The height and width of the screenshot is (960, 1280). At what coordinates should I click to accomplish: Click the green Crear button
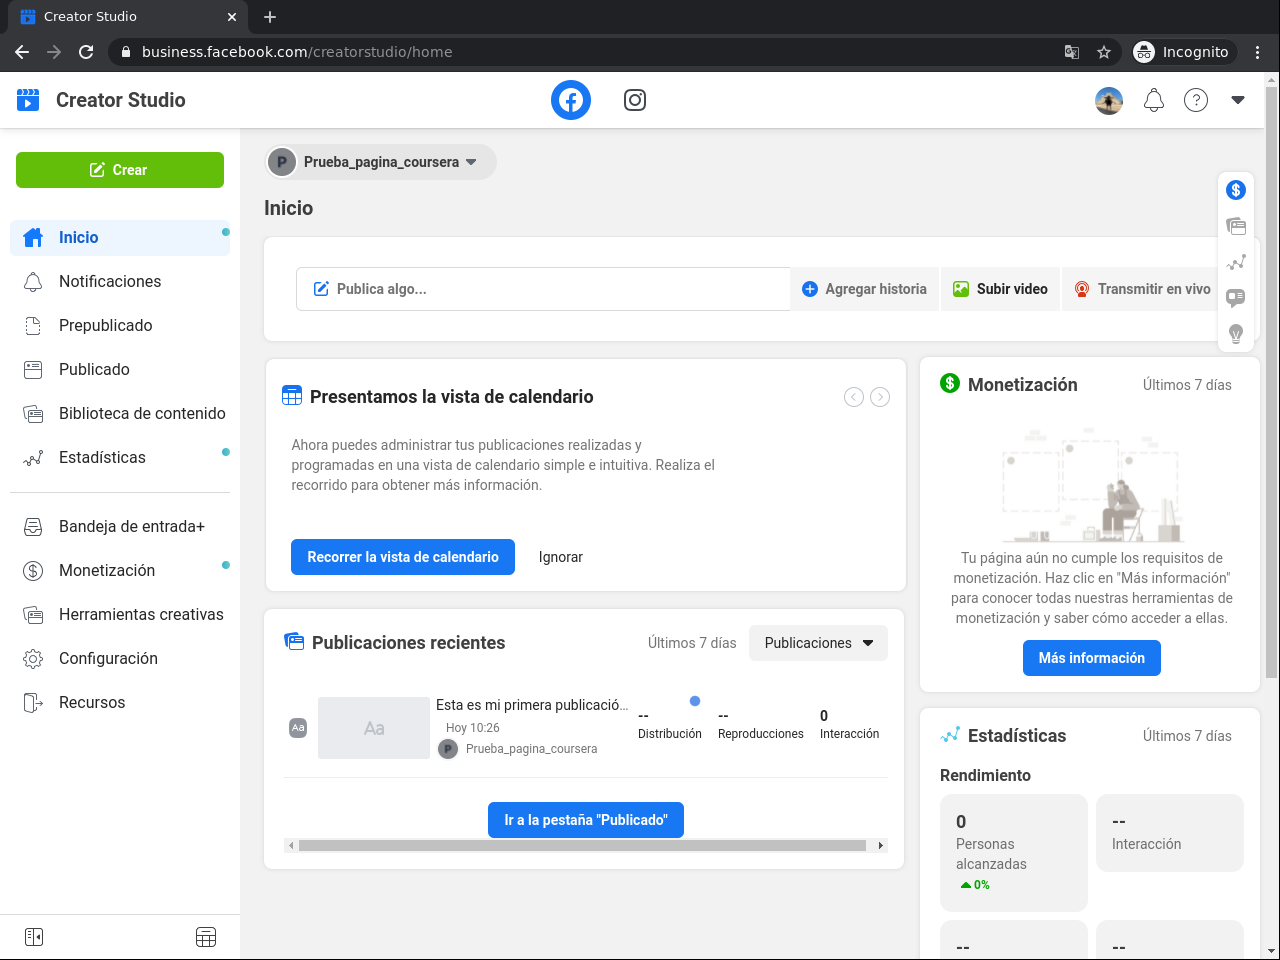coord(120,170)
